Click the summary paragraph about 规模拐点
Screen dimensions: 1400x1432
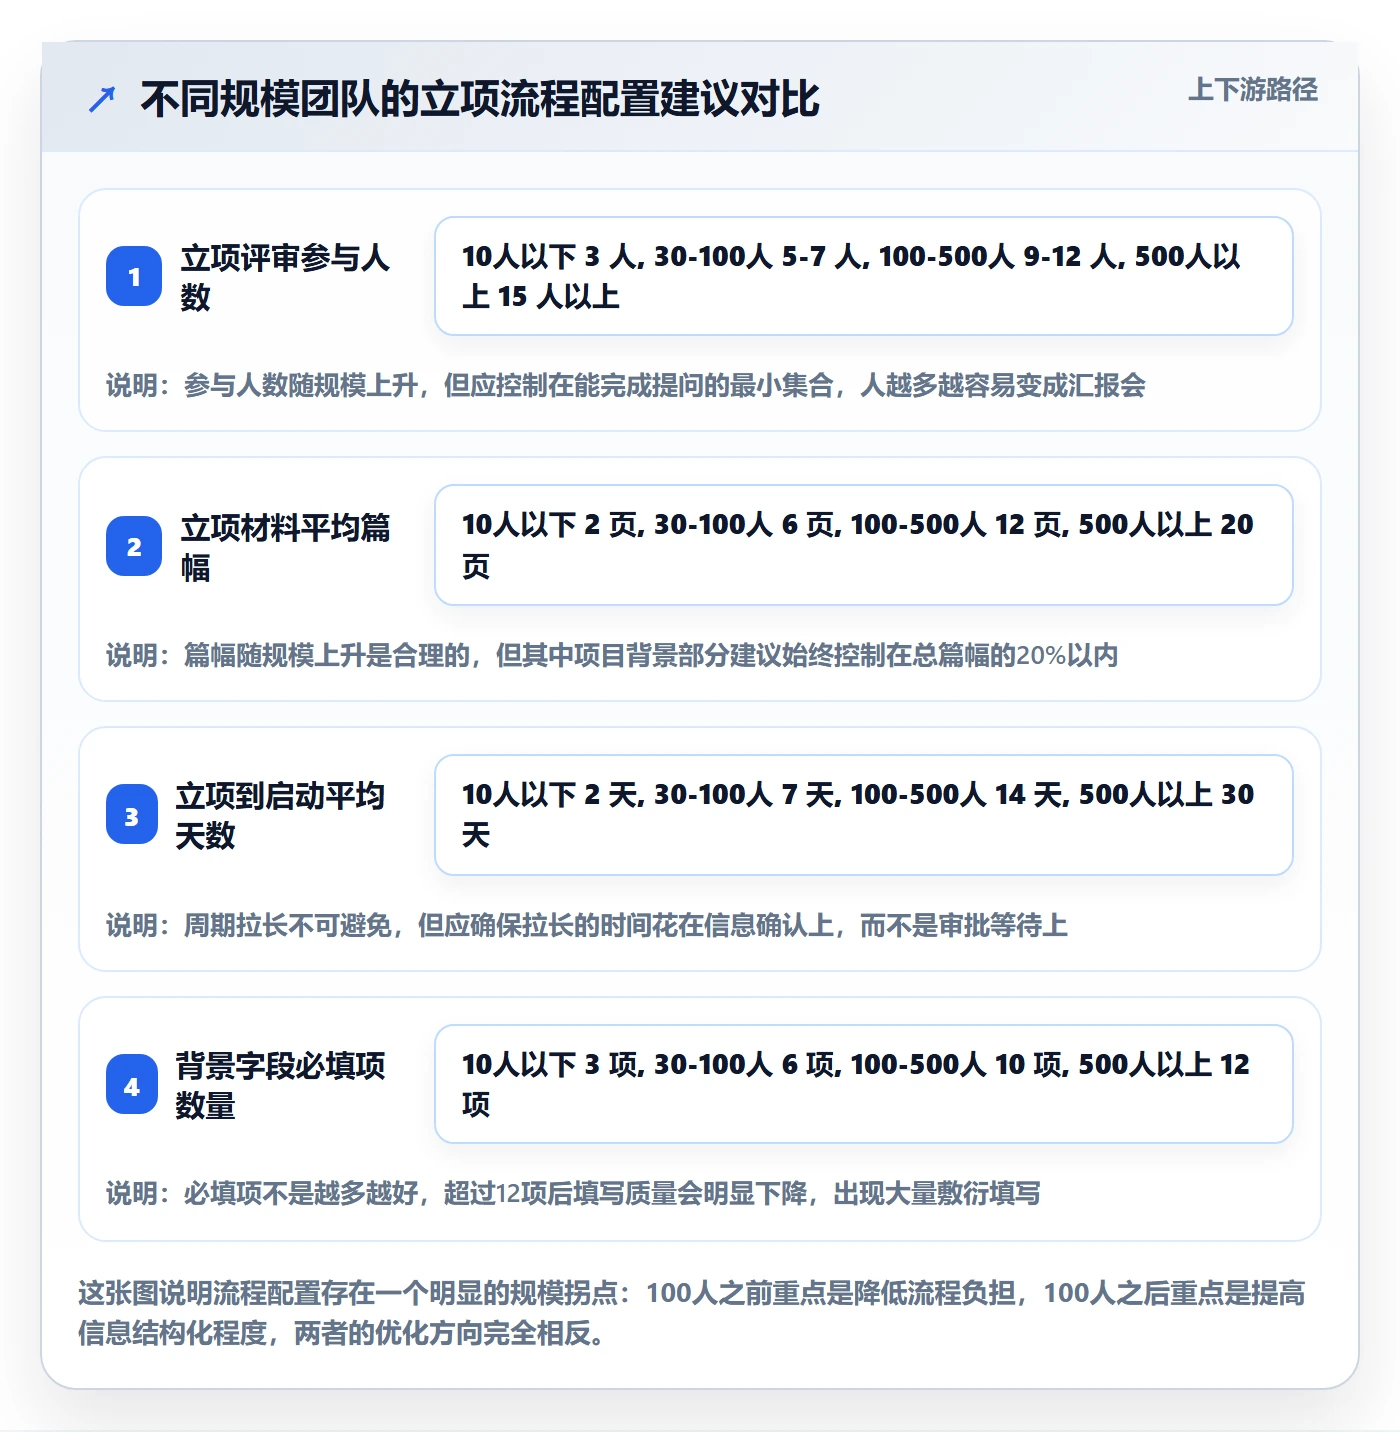pyautogui.click(x=692, y=1313)
